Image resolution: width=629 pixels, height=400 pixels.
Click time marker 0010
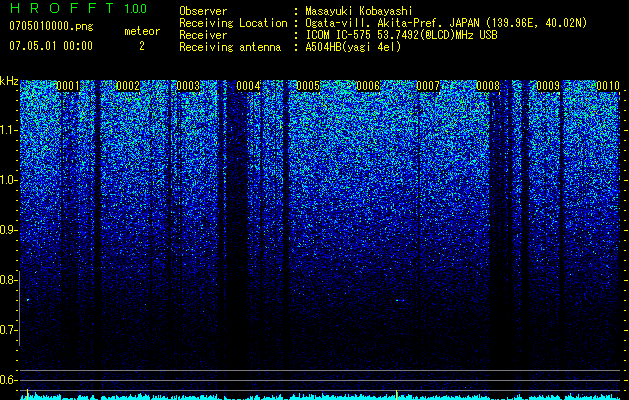[x=608, y=86]
